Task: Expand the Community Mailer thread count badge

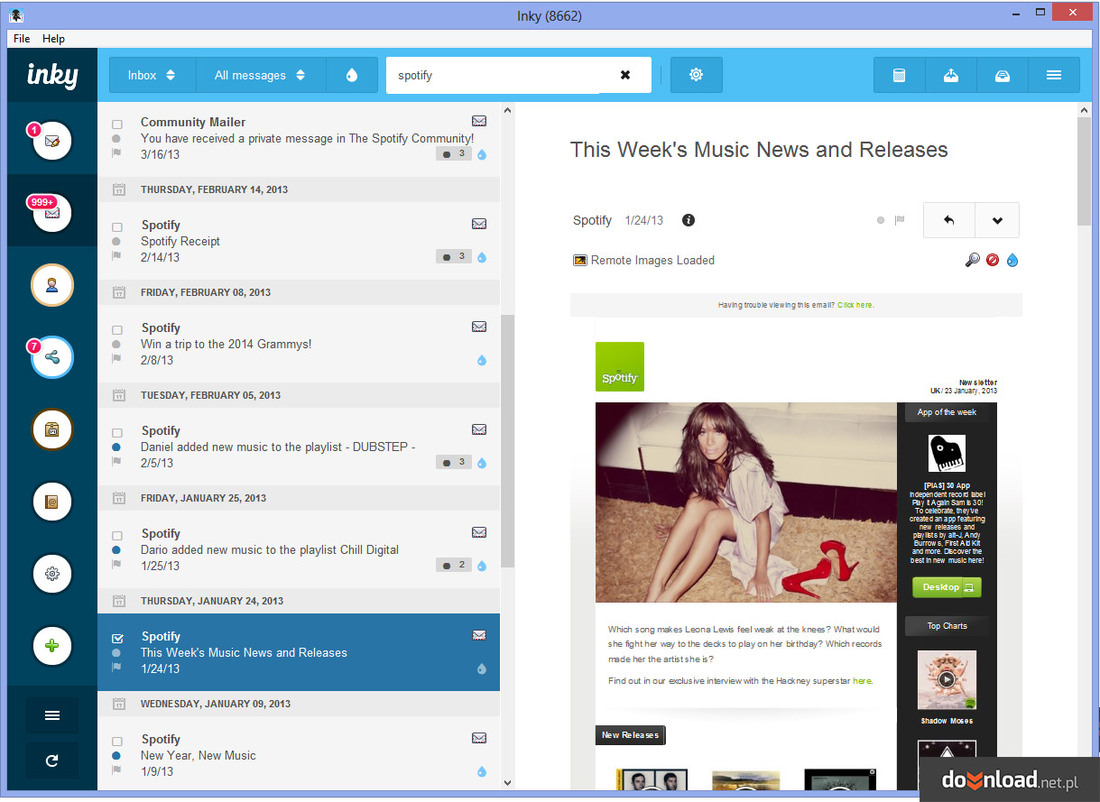Action: (x=454, y=154)
